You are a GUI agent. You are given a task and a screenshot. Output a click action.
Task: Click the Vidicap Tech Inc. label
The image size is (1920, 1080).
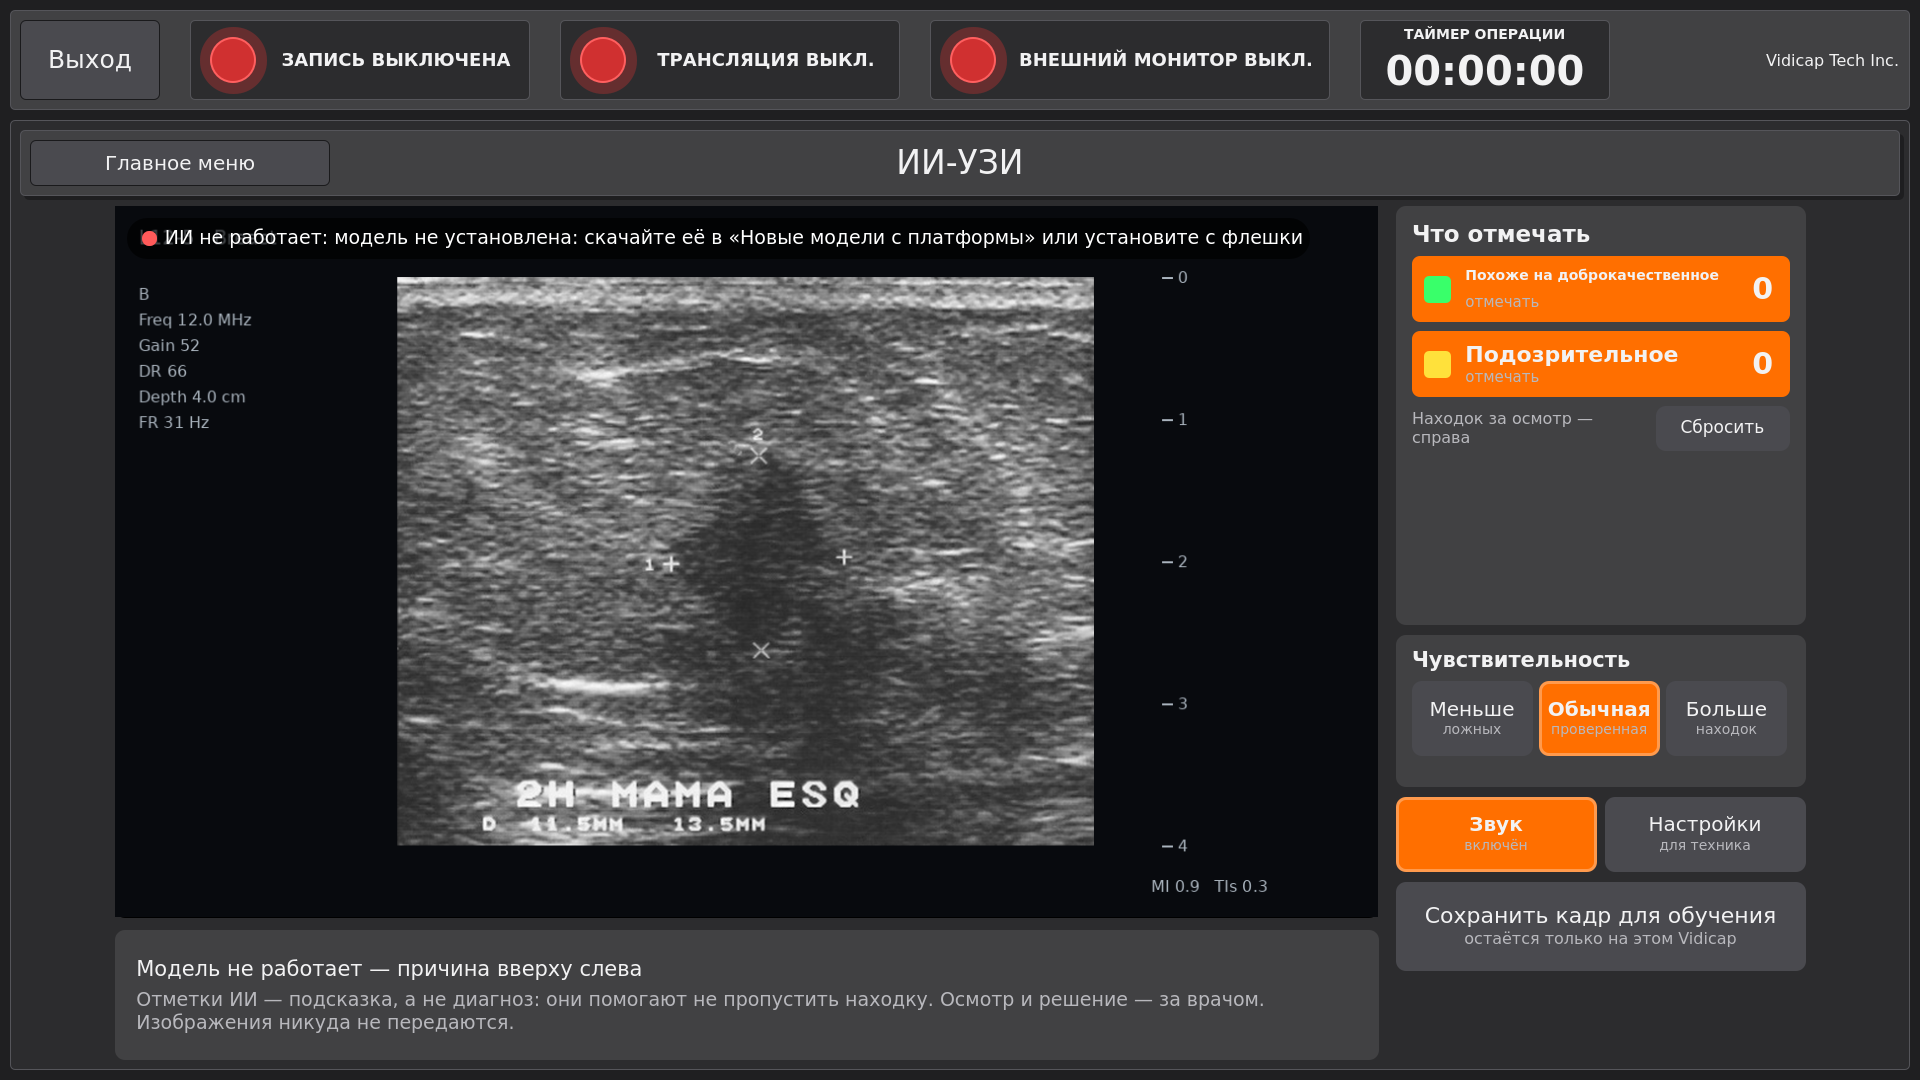coord(1832,60)
